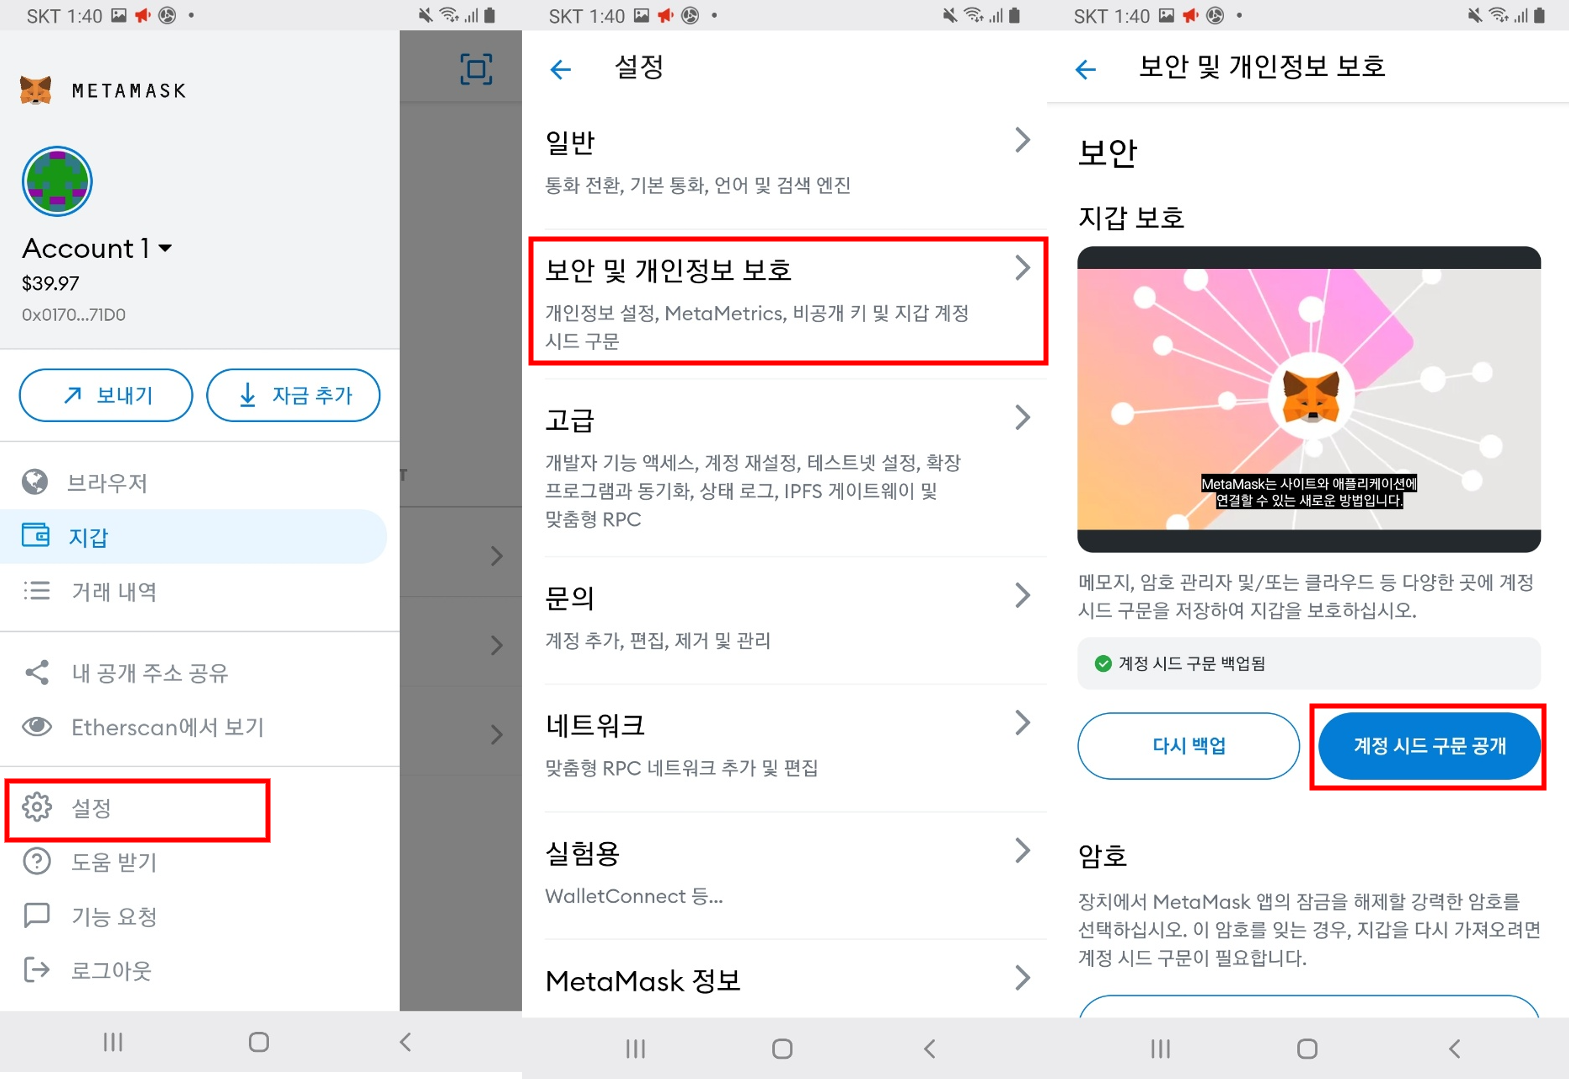Tap the 보내기 send button
This screenshot has width=1569, height=1080.
tap(106, 395)
